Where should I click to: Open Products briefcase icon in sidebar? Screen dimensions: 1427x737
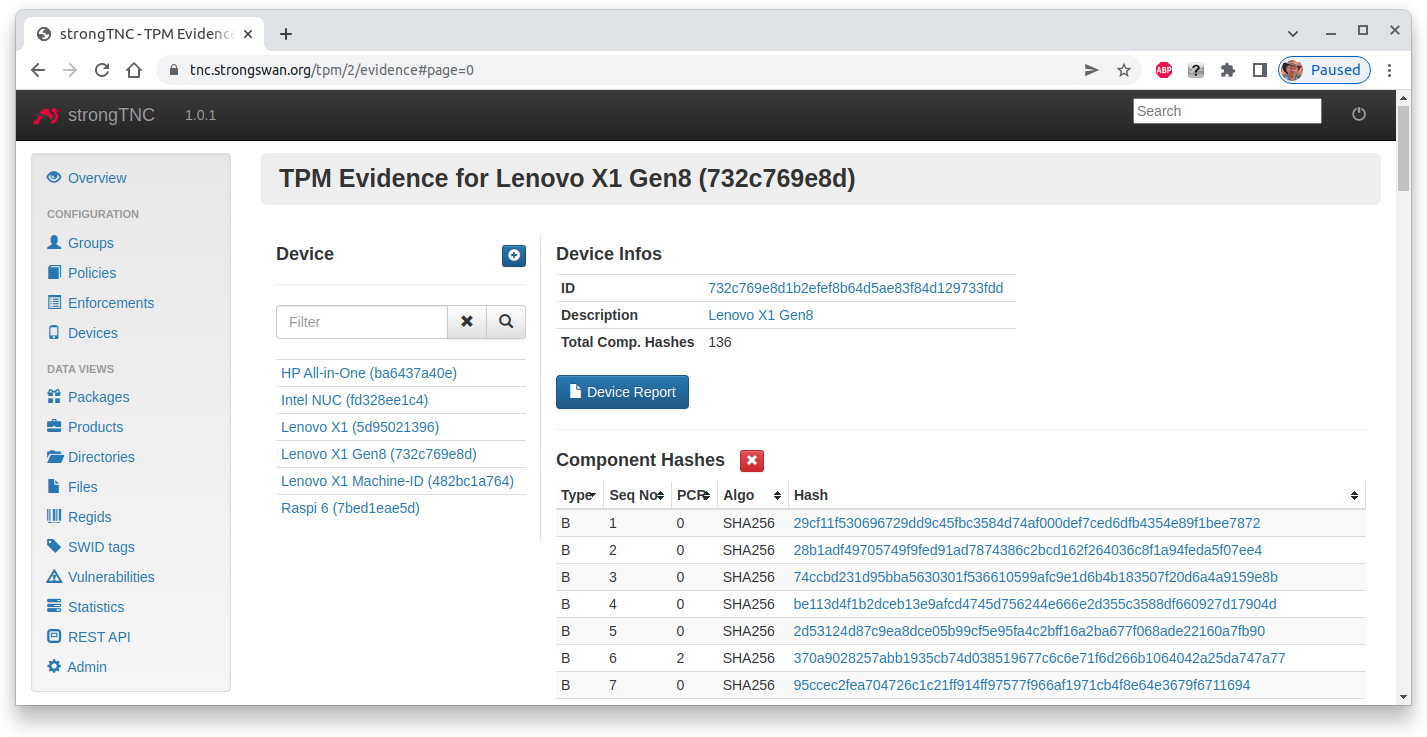point(54,427)
